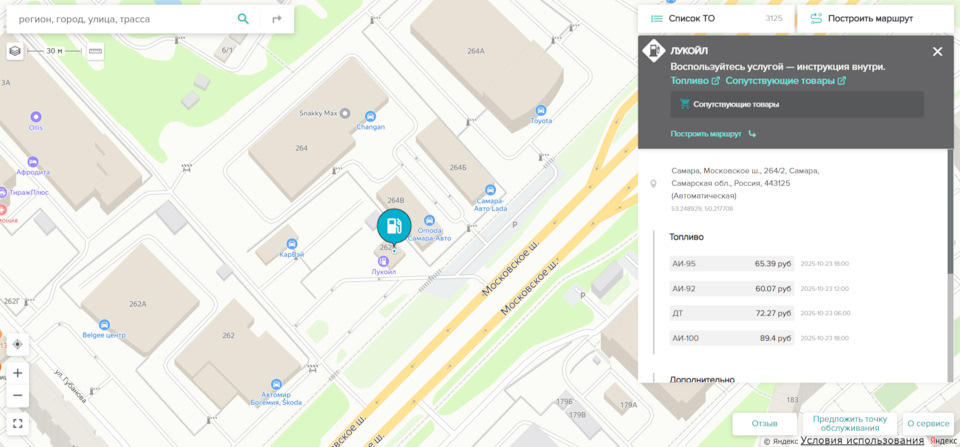Zoom out with the minus button

point(17,396)
